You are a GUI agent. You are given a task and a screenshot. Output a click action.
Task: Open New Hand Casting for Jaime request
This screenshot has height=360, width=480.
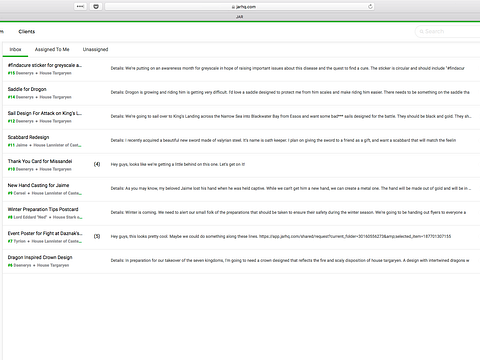coord(38,185)
